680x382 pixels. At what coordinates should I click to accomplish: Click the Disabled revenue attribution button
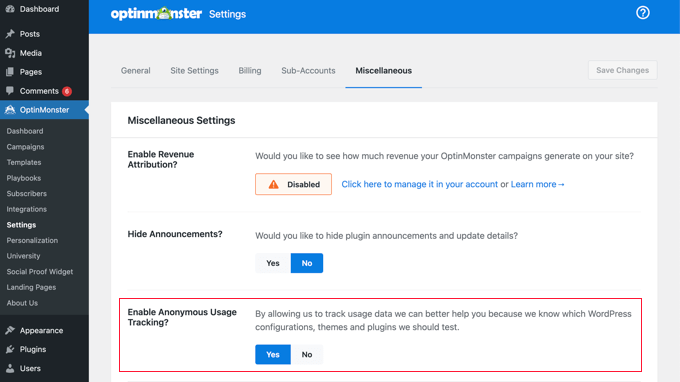[x=294, y=184]
